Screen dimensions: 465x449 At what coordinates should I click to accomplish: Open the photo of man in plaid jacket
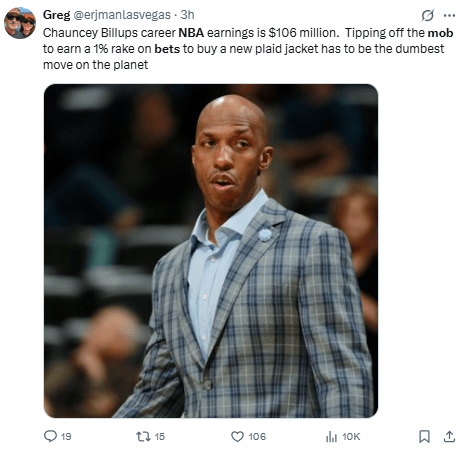click(211, 251)
